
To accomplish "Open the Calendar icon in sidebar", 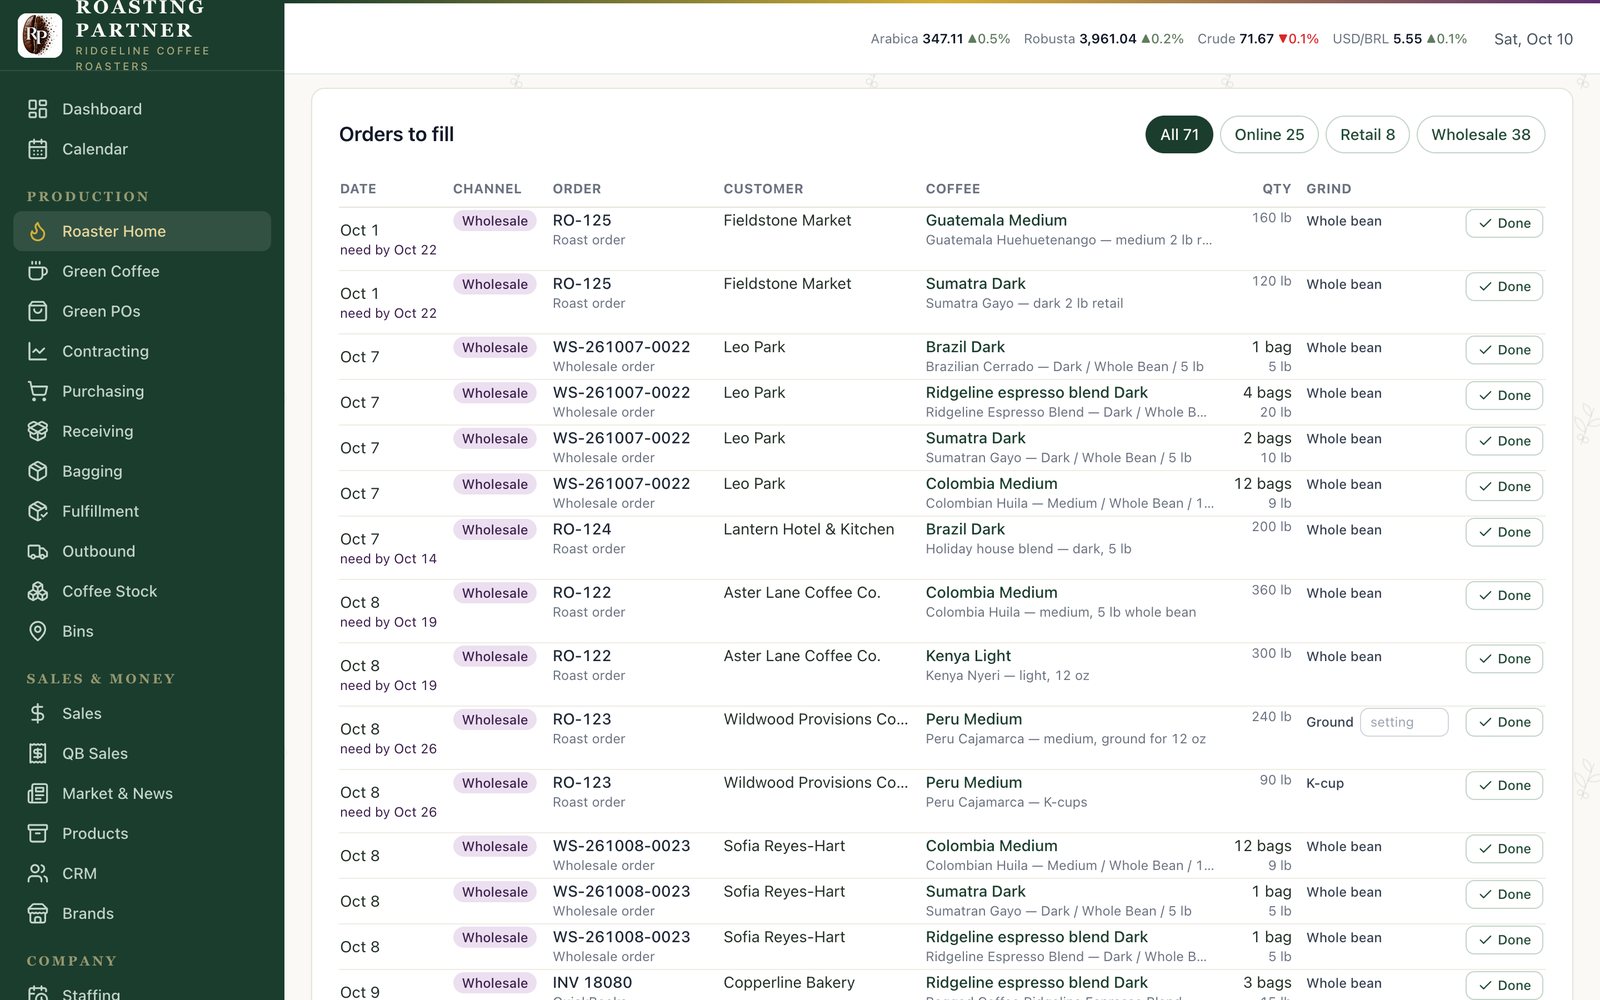I will 38,149.
